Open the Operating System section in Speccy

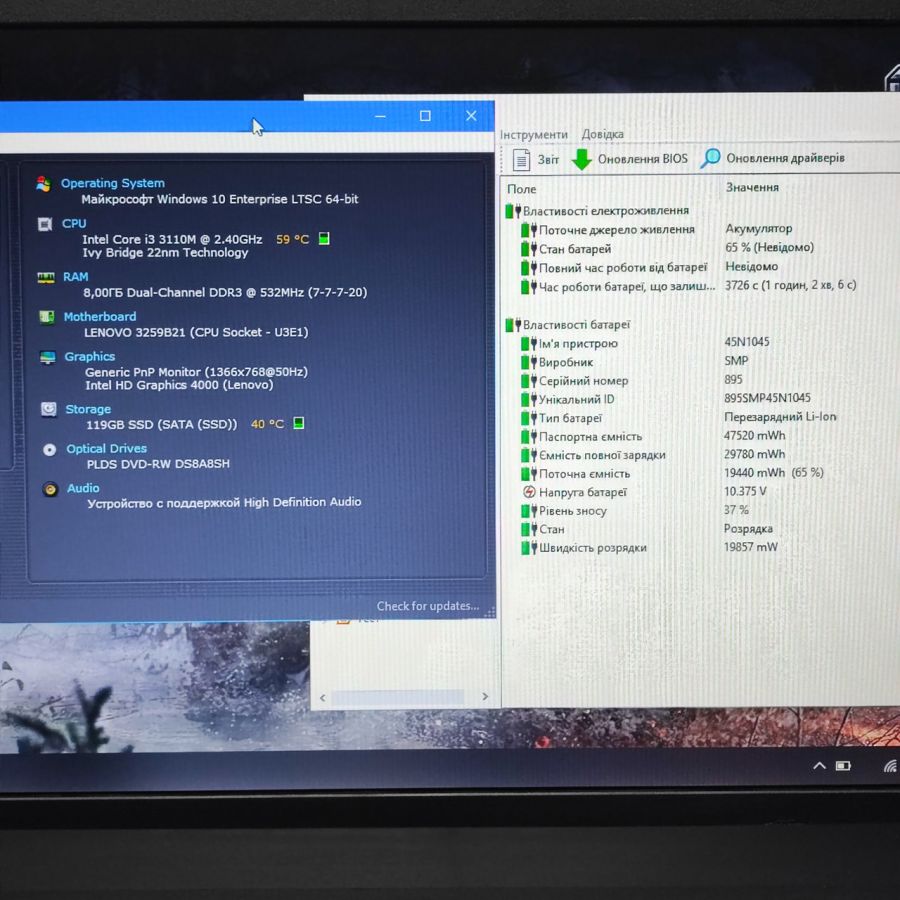click(112, 183)
